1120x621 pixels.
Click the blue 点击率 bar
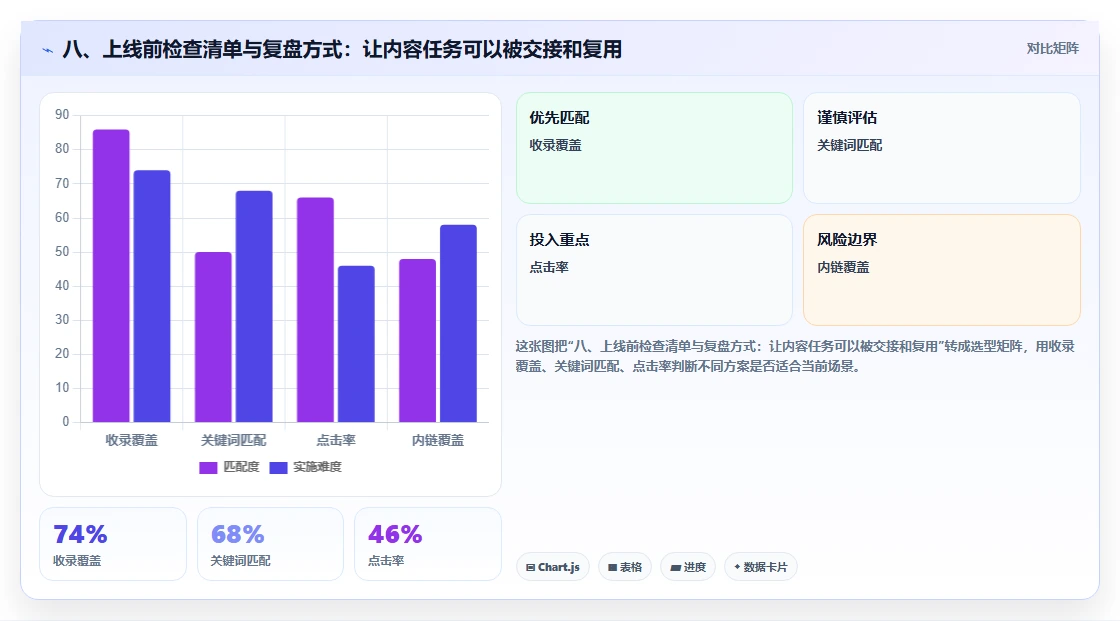pos(356,344)
